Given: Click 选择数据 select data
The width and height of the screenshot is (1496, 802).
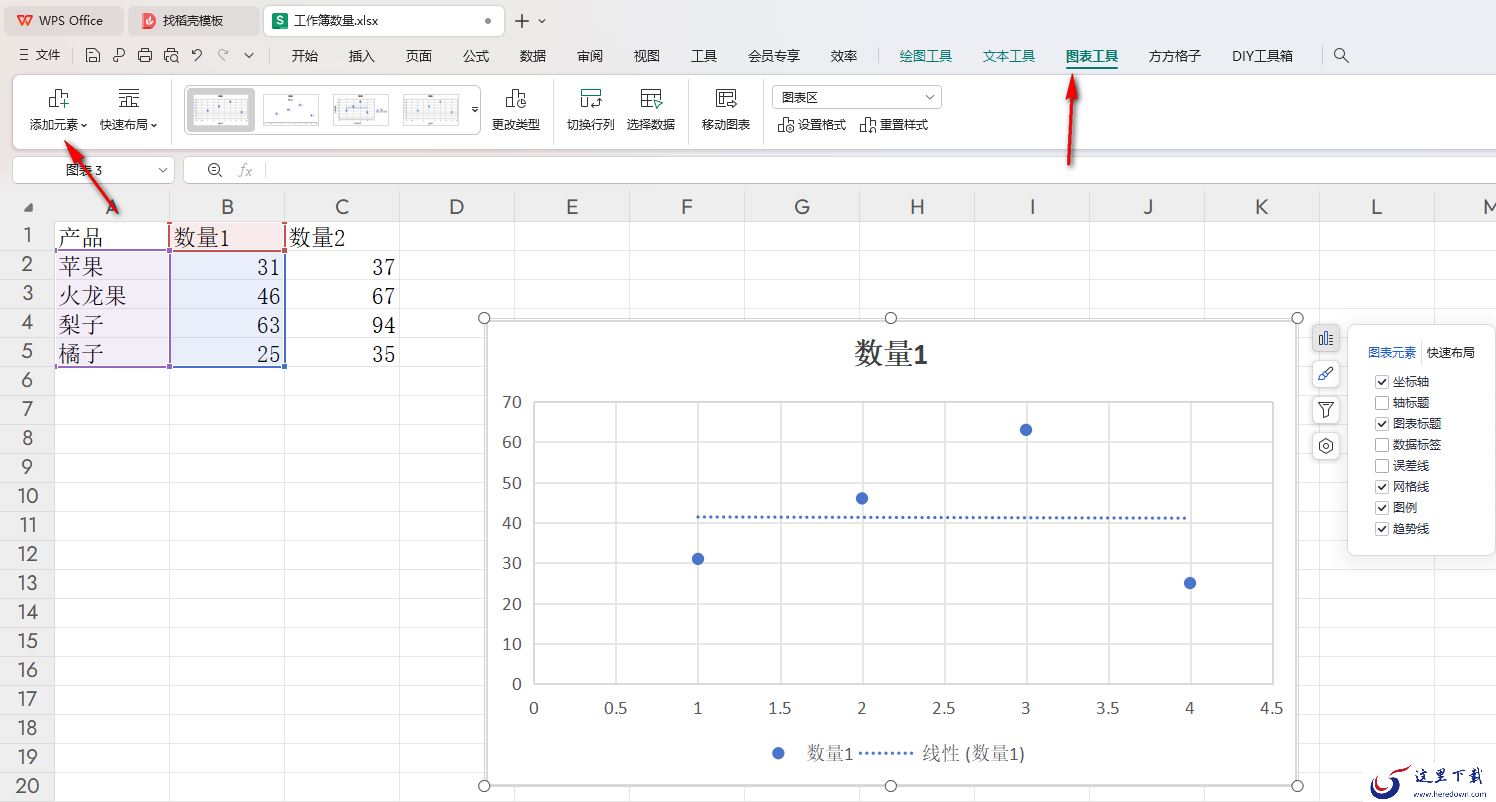Looking at the screenshot, I should tap(651, 110).
